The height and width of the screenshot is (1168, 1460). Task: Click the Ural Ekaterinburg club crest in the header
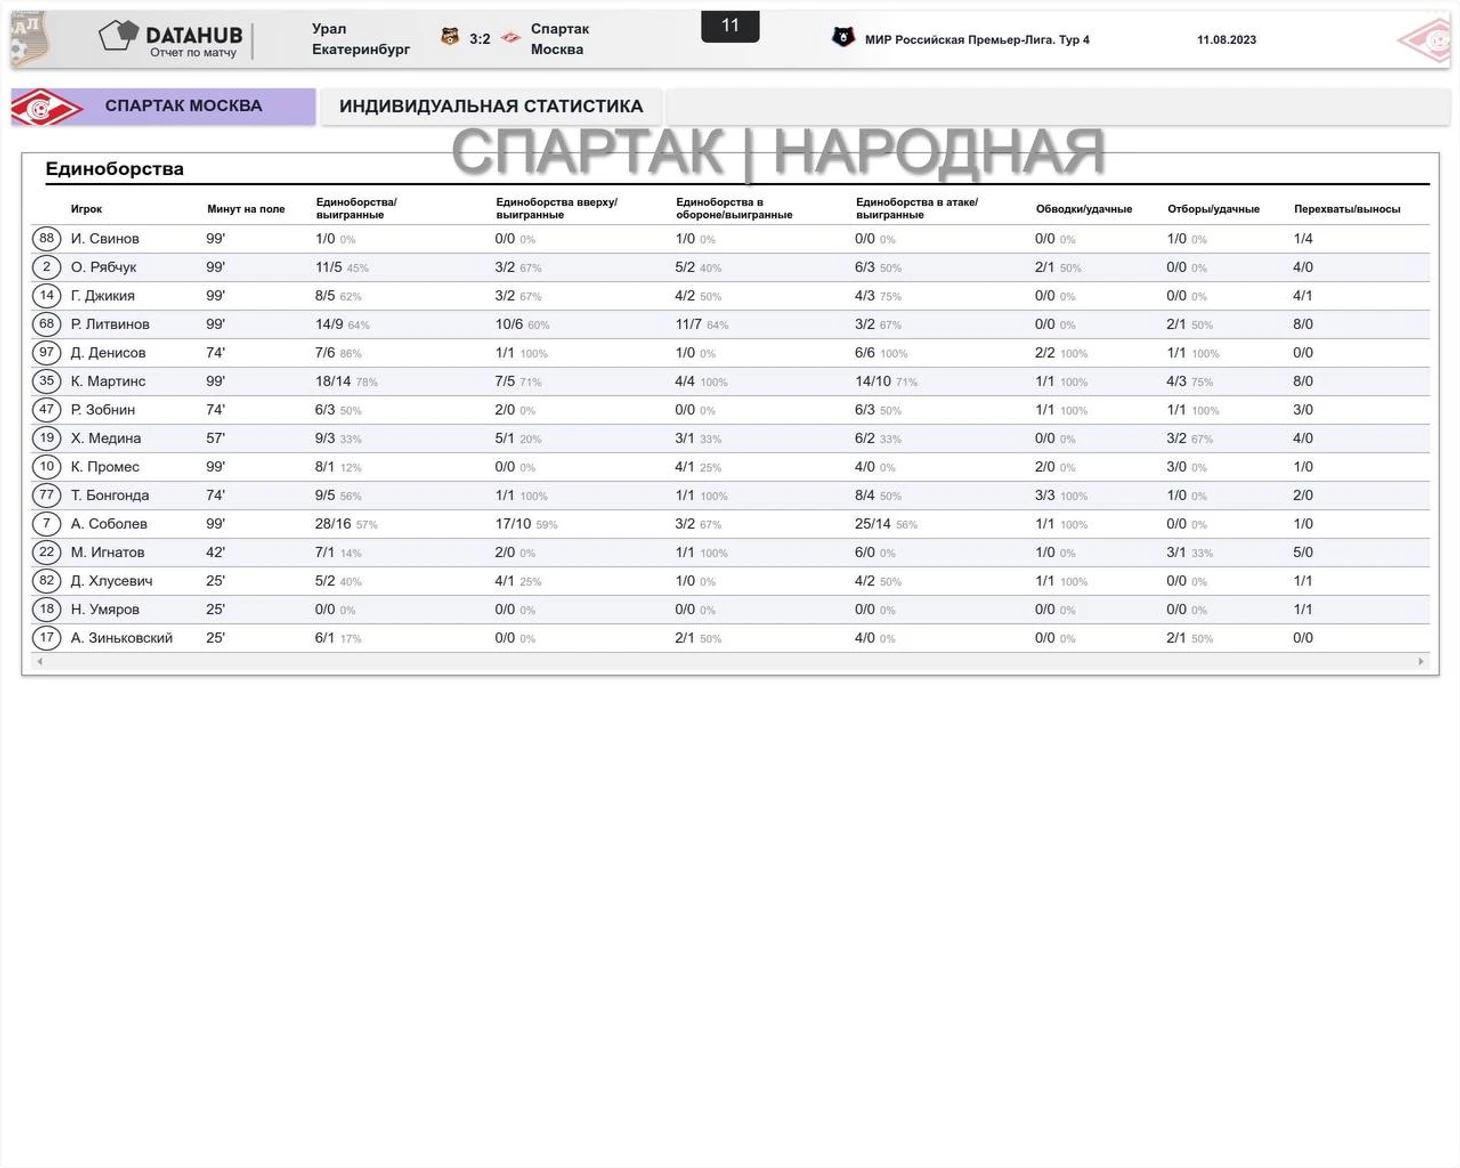pos(450,38)
